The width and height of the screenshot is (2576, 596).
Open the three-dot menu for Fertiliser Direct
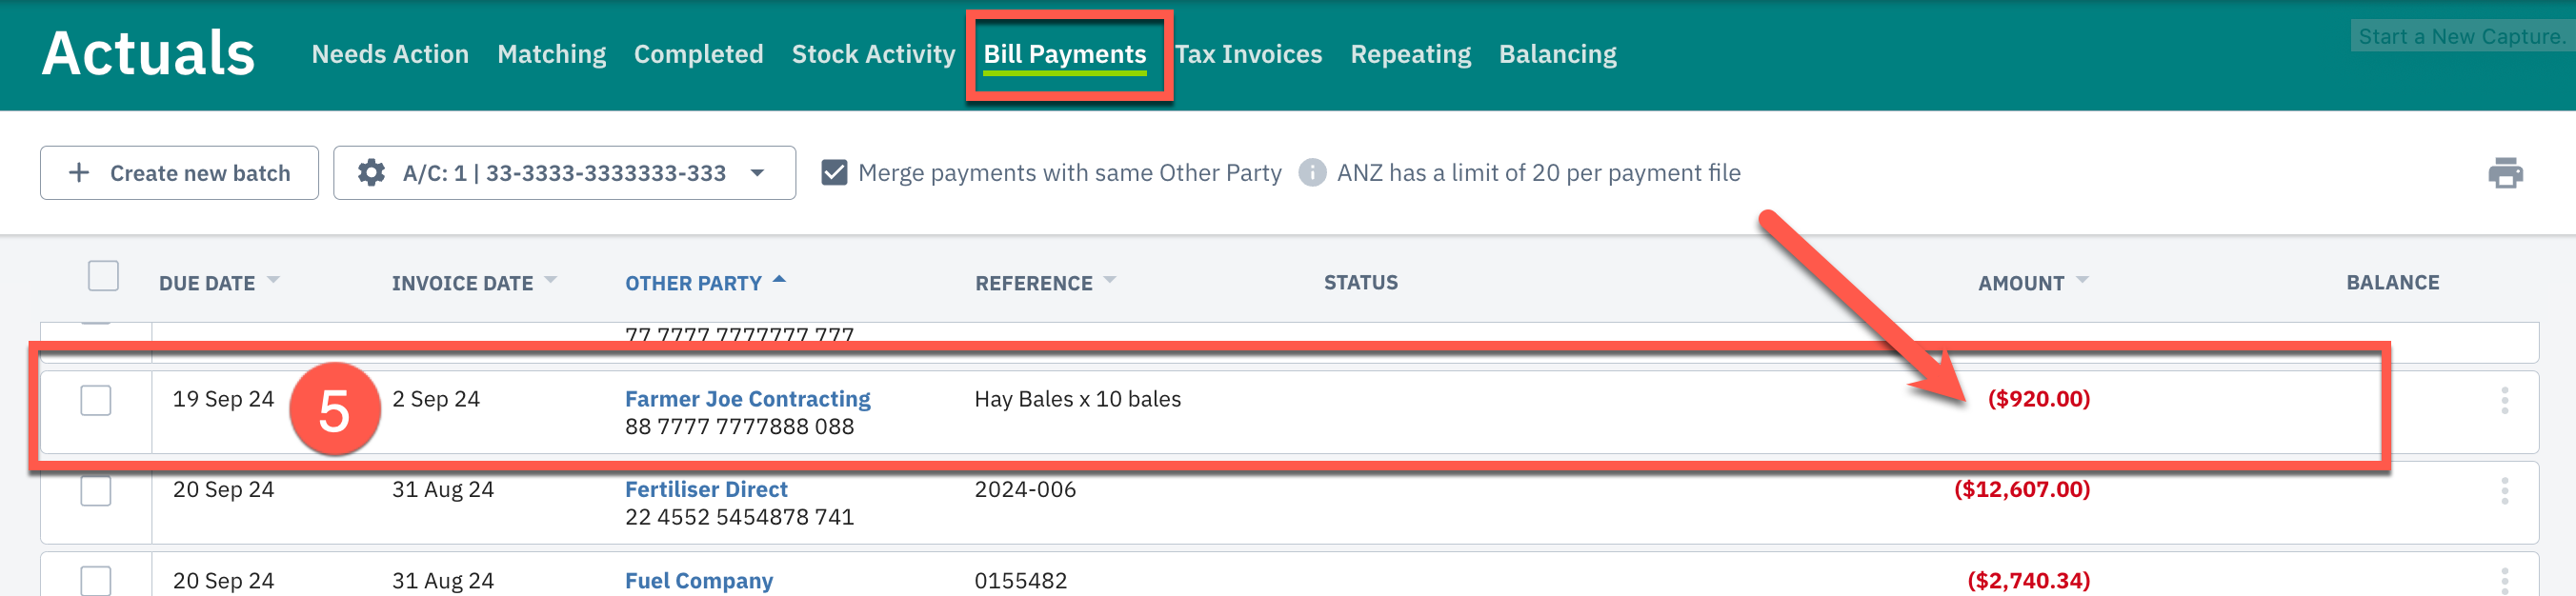click(x=2504, y=491)
